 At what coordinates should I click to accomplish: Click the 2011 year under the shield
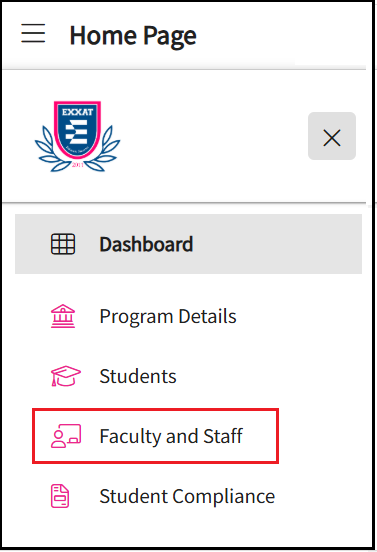[77, 165]
